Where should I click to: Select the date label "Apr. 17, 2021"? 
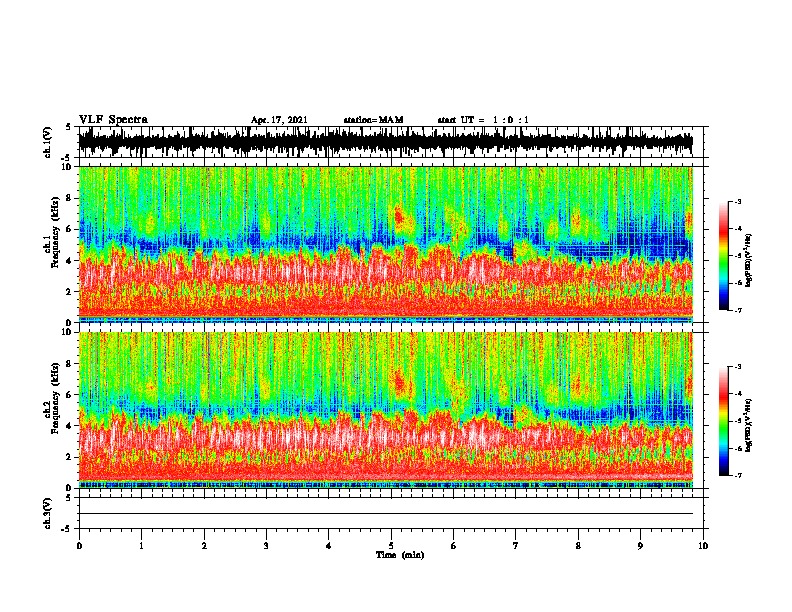coord(279,120)
